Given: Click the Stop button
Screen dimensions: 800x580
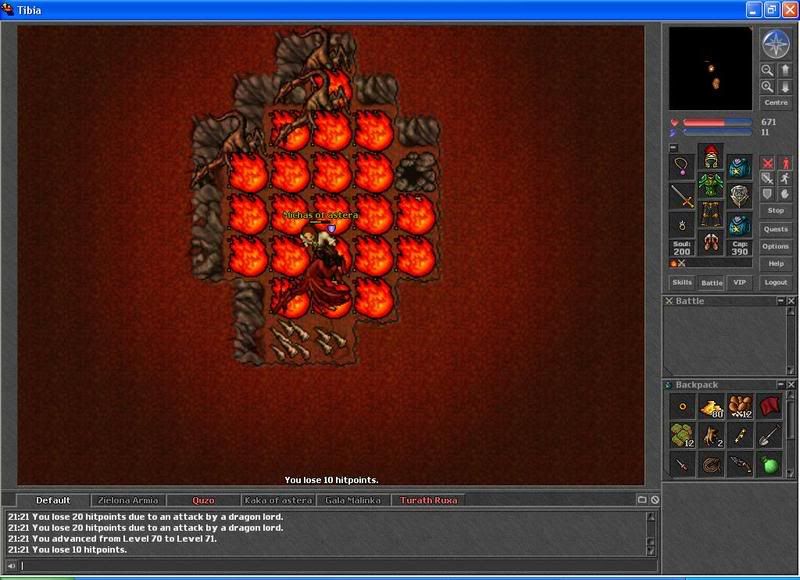Looking at the screenshot, I should [776, 210].
